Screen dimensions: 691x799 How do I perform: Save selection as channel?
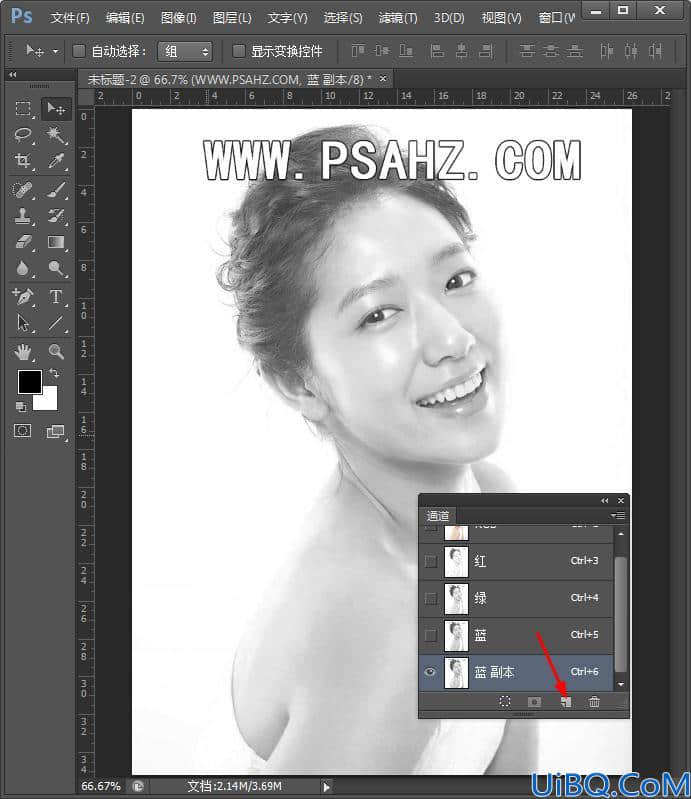coord(534,702)
